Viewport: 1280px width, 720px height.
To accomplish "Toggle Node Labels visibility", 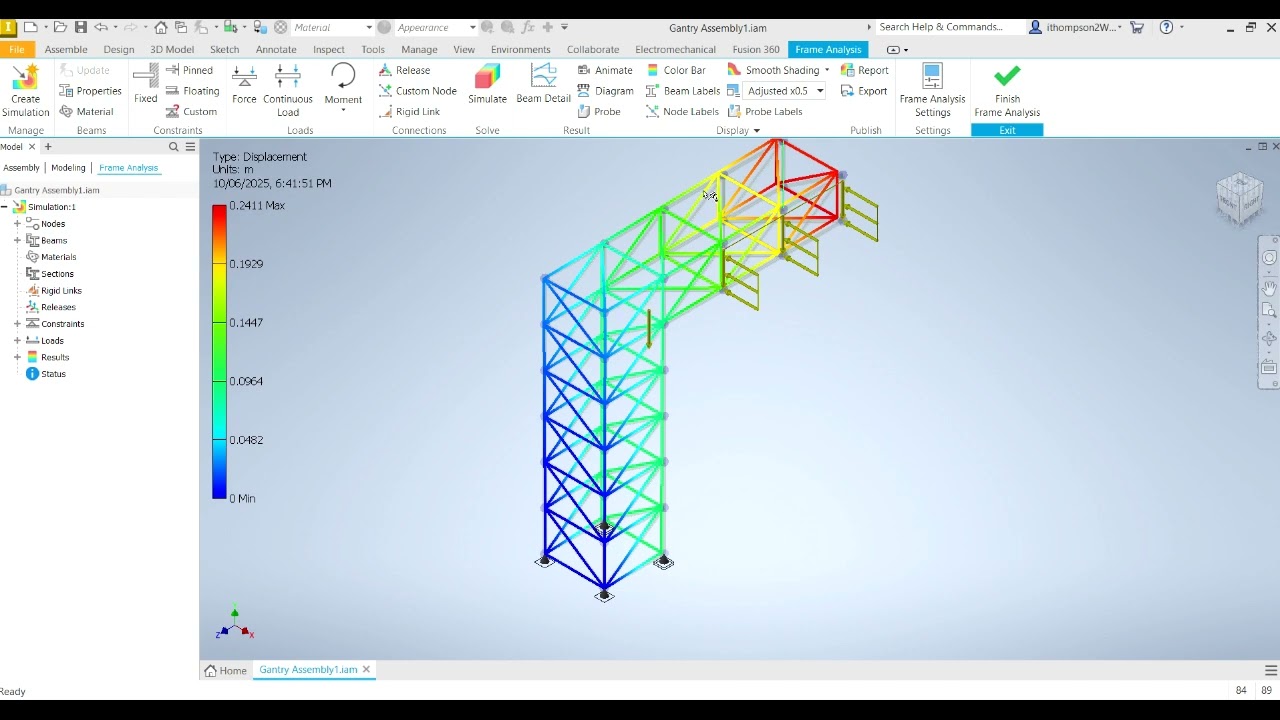I will [x=682, y=112].
